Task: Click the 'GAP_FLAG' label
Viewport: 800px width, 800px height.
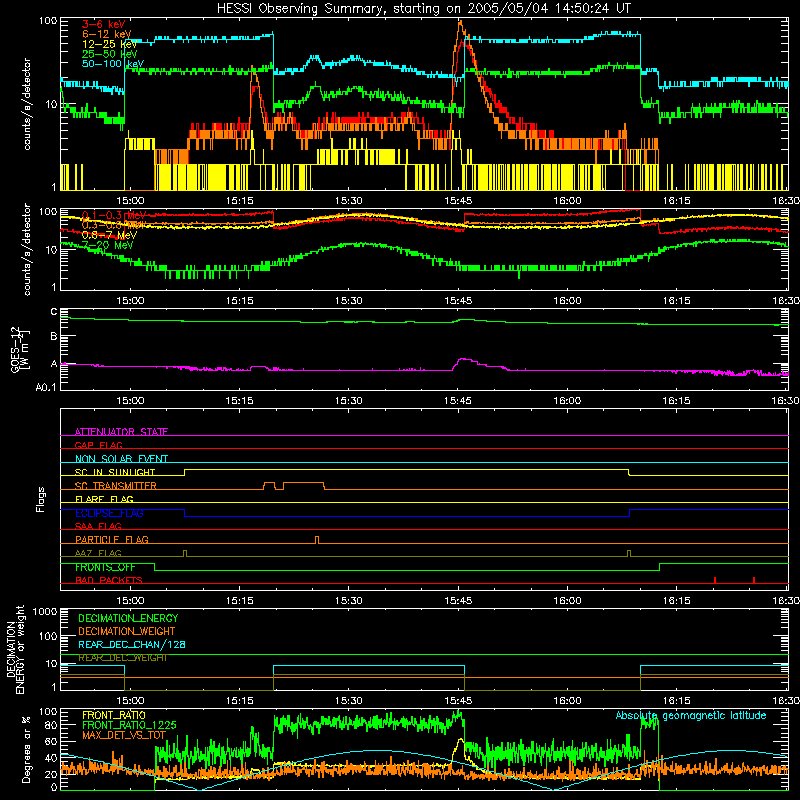Action: [98, 445]
